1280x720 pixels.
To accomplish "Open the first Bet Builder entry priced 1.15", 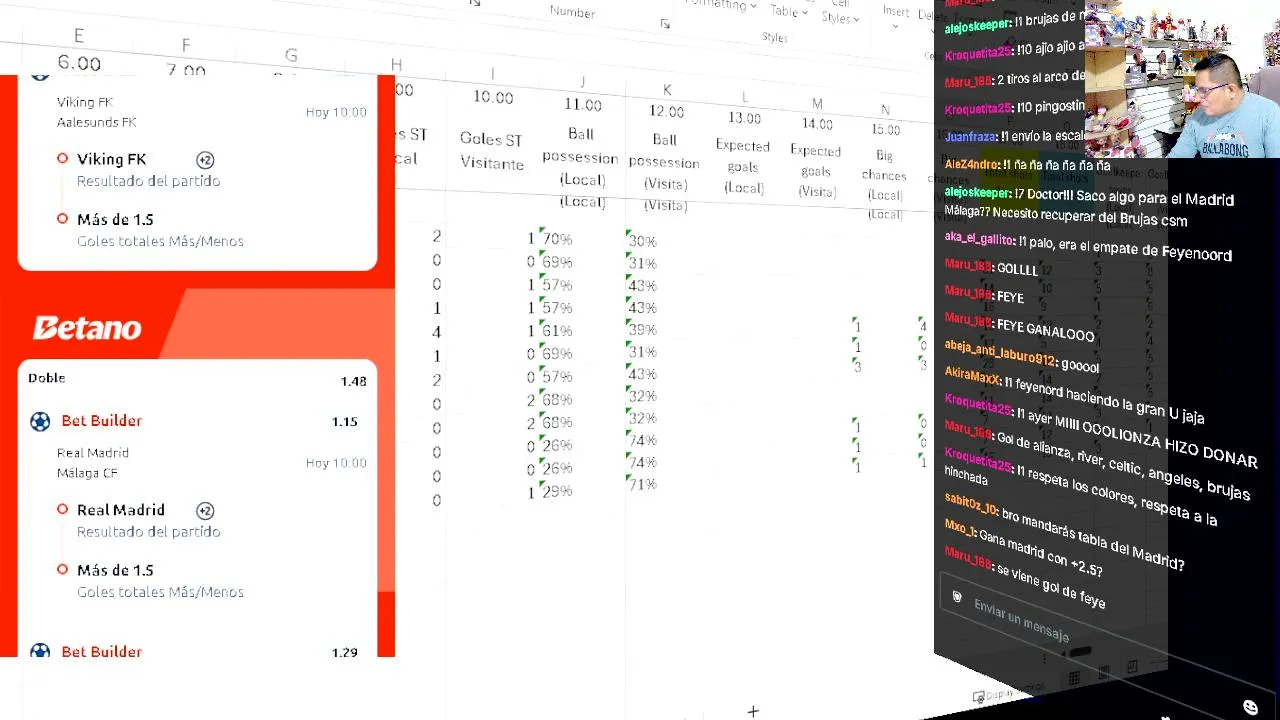I will pyautogui.click(x=198, y=421).
